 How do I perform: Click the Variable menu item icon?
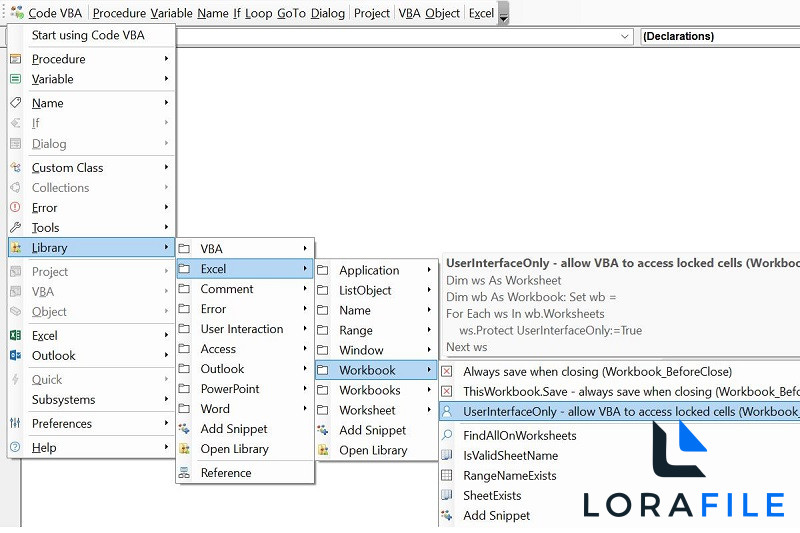16,79
